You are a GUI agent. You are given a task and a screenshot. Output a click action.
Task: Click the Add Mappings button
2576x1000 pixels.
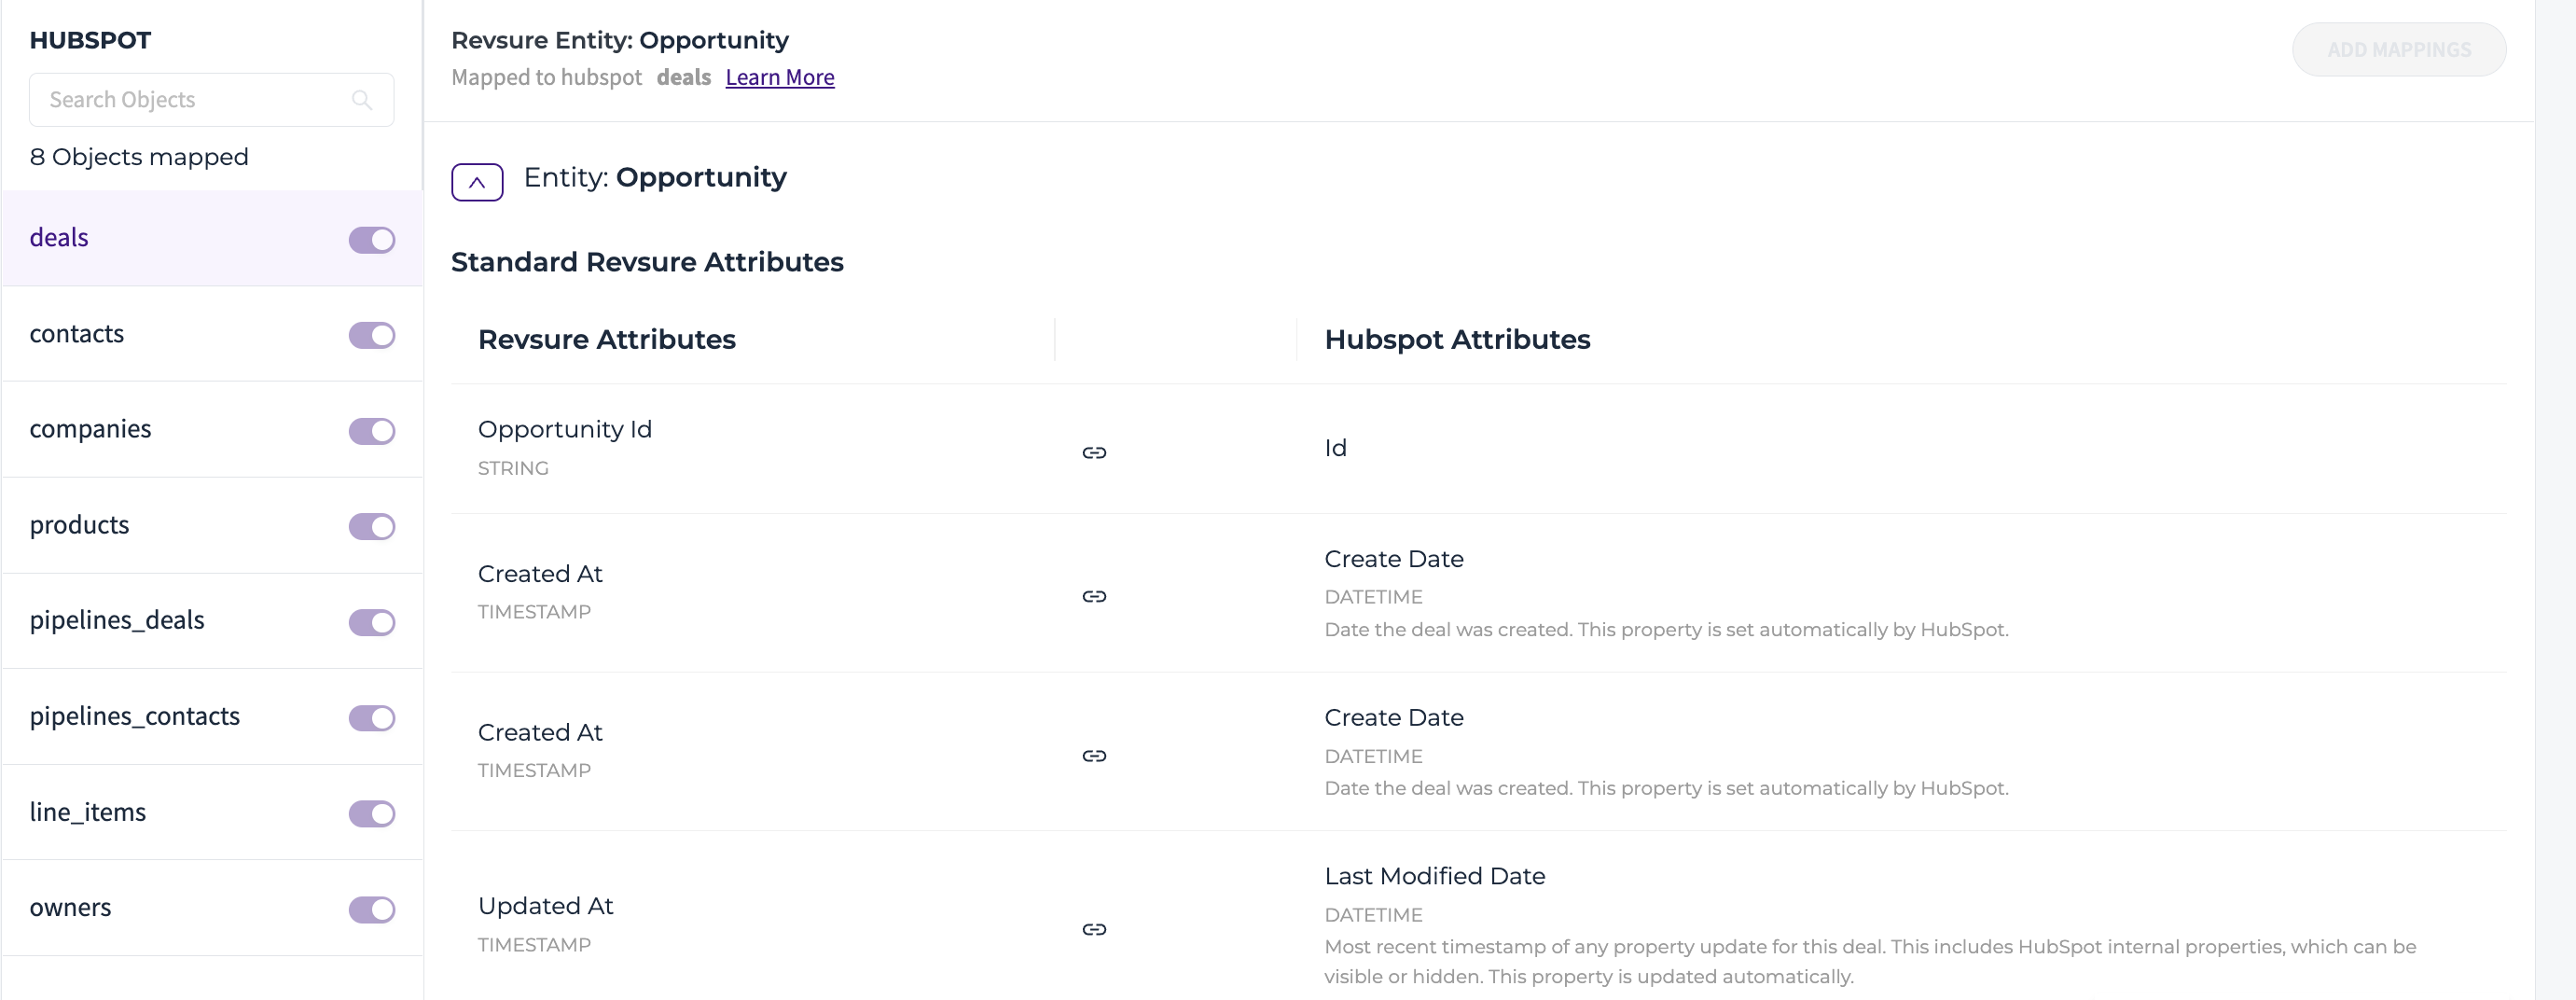[x=2398, y=50]
